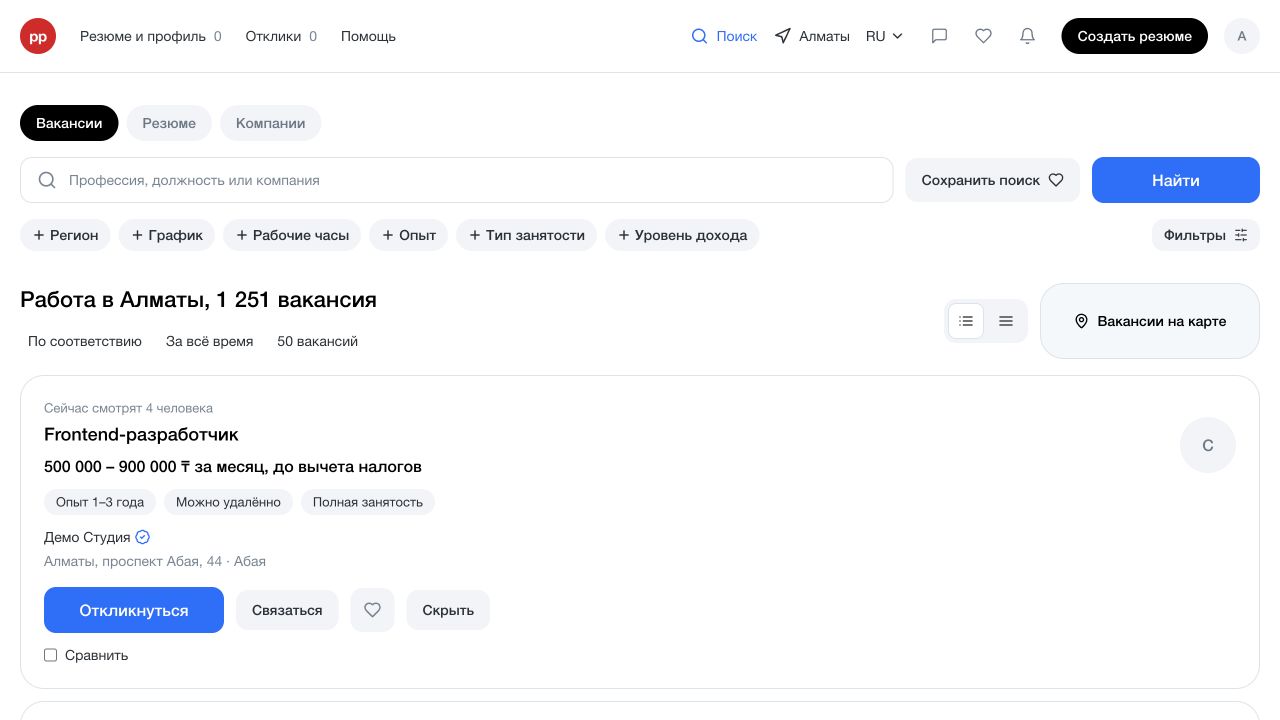Click the company logo C avatar
This screenshot has width=1280, height=720.
pyautogui.click(x=1208, y=445)
